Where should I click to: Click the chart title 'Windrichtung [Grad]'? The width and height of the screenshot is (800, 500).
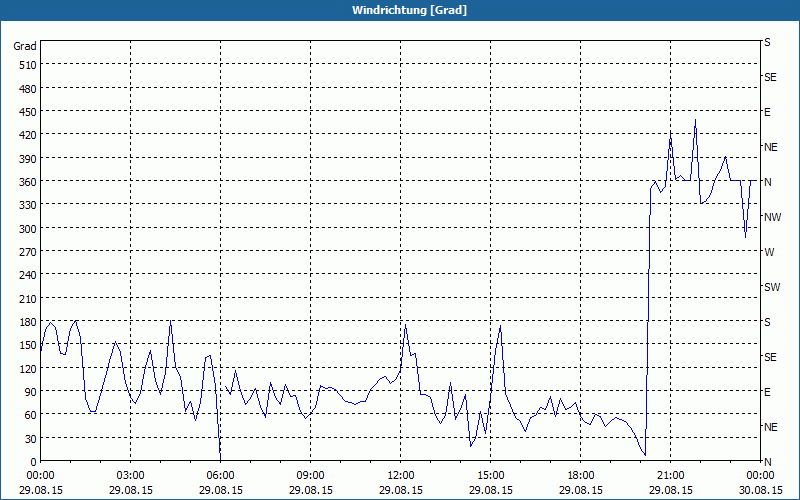409,10
